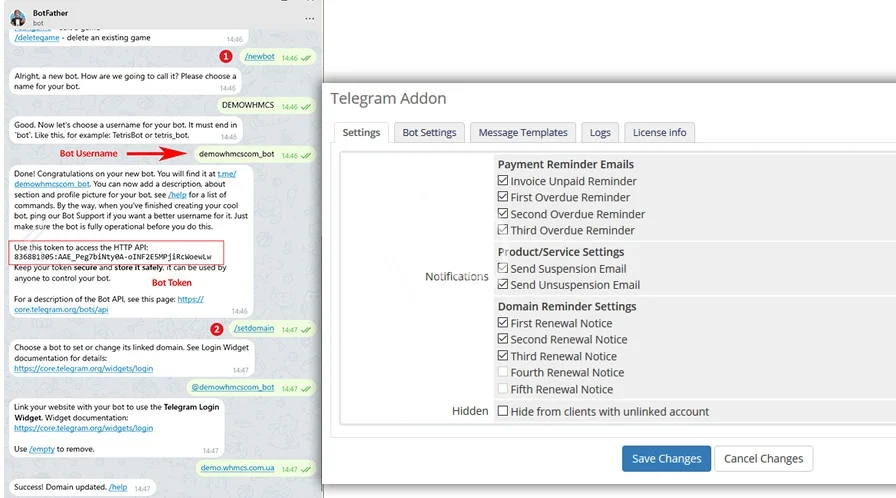Toggle Send Unsuspension Email checkbox
Image resolution: width=896 pixels, height=498 pixels.
(x=503, y=285)
